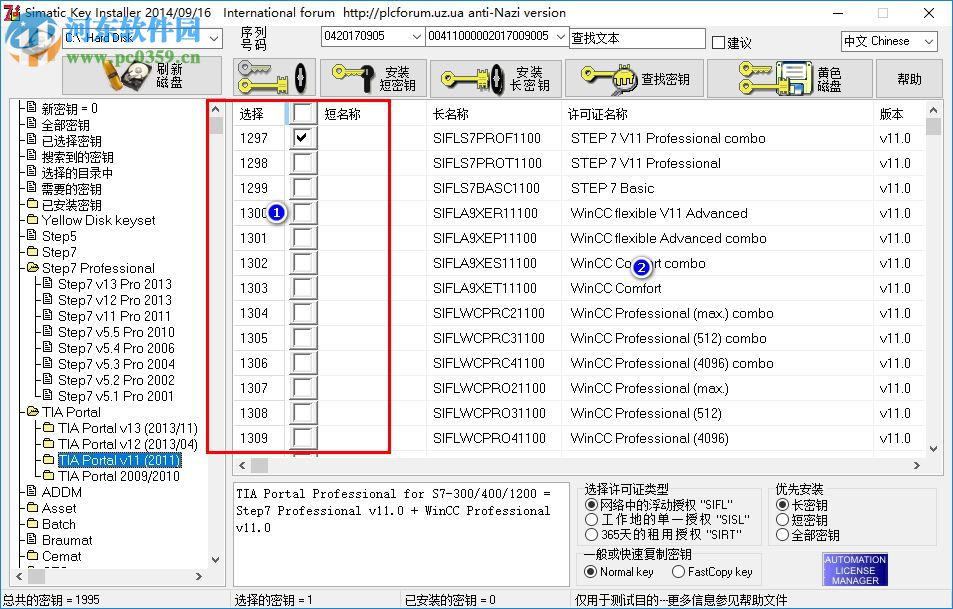Open the C:\ Hard Disk drive dropdown
Viewport: 953px width, 609px height.
[x=213, y=38]
